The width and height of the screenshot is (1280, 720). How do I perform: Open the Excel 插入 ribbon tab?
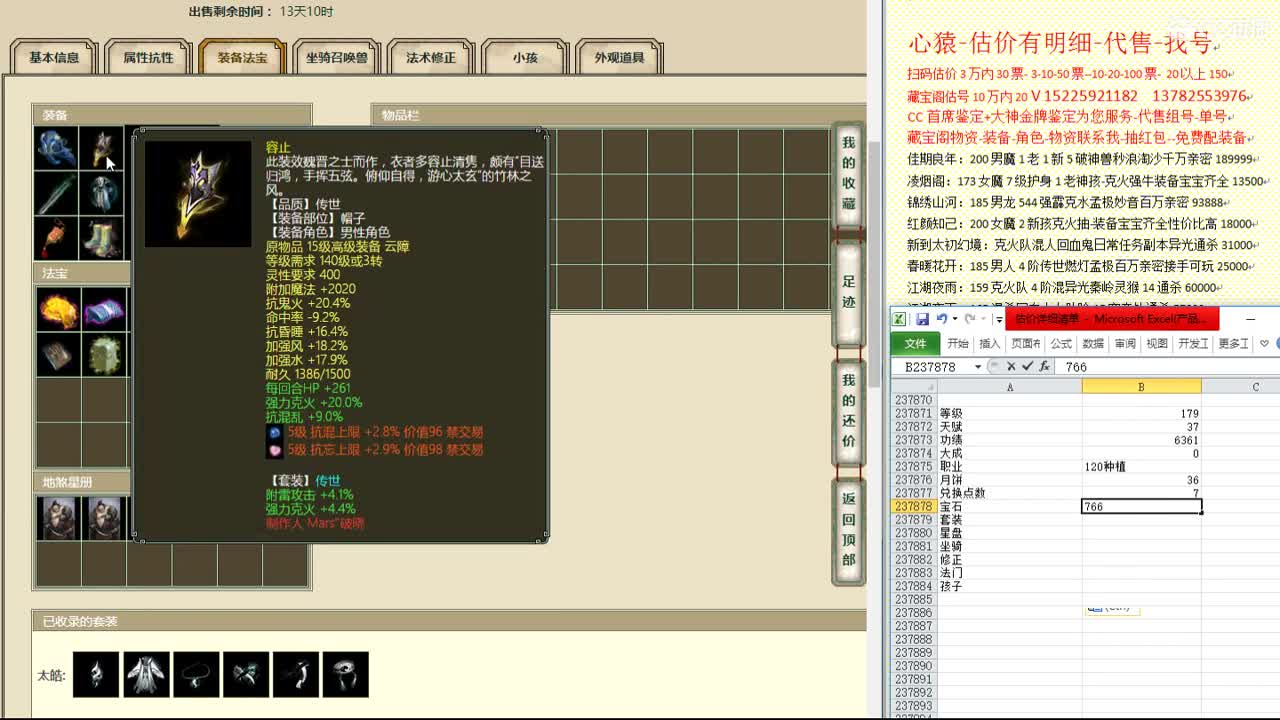click(990, 344)
